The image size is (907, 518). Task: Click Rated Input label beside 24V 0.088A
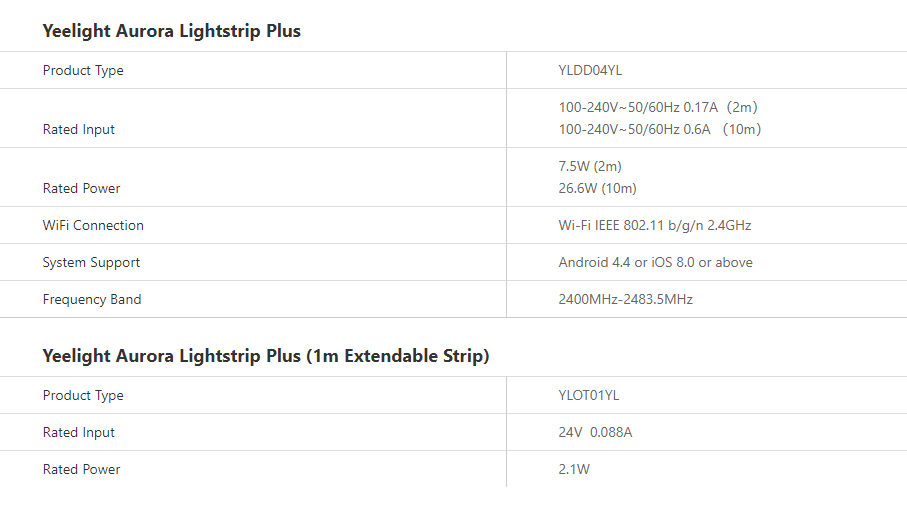(x=78, y=432)
